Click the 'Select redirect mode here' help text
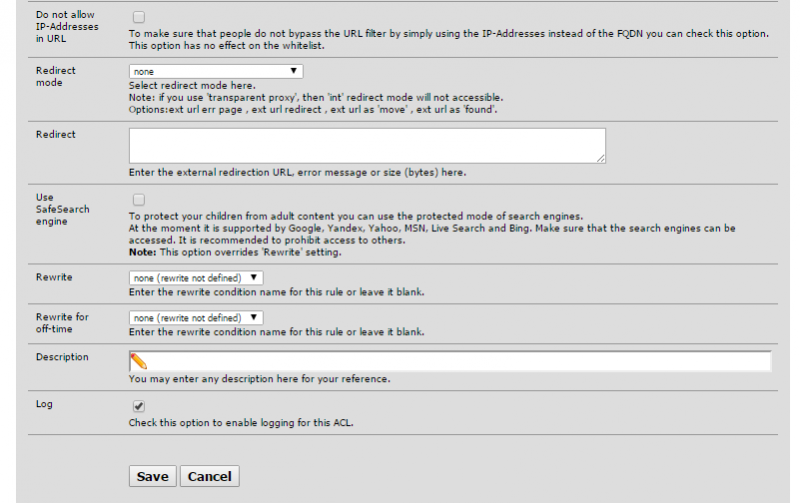Image resolution: width=800 pixels, height=503 pixels. click(192, 86)
